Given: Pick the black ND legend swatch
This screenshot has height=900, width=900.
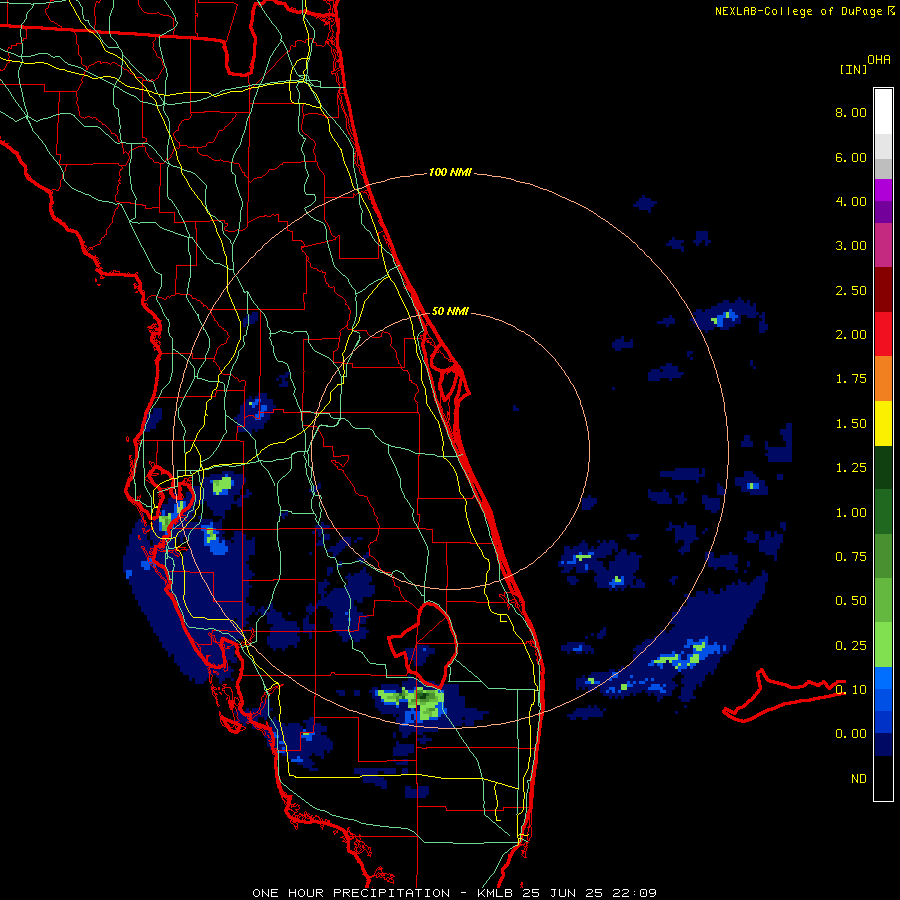Looking at the screenshot, I should (883, 778).
